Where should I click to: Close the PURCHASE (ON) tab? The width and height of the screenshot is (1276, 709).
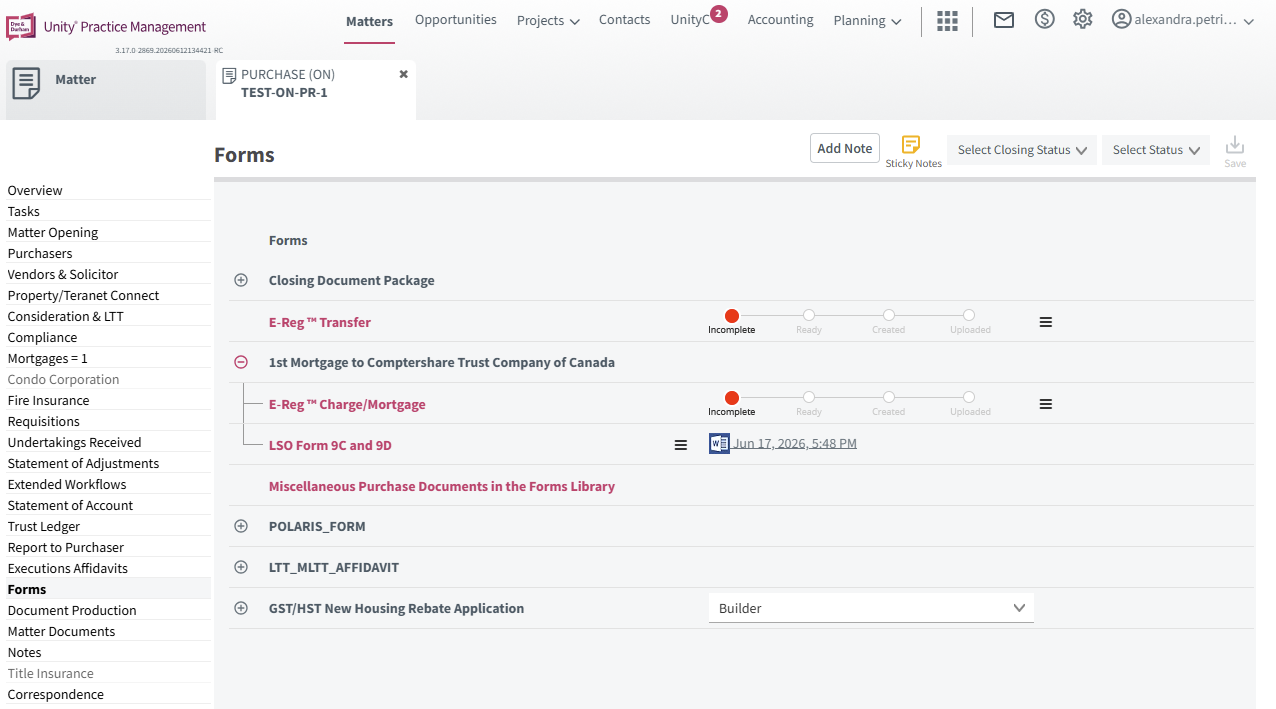tap(404, 74)
